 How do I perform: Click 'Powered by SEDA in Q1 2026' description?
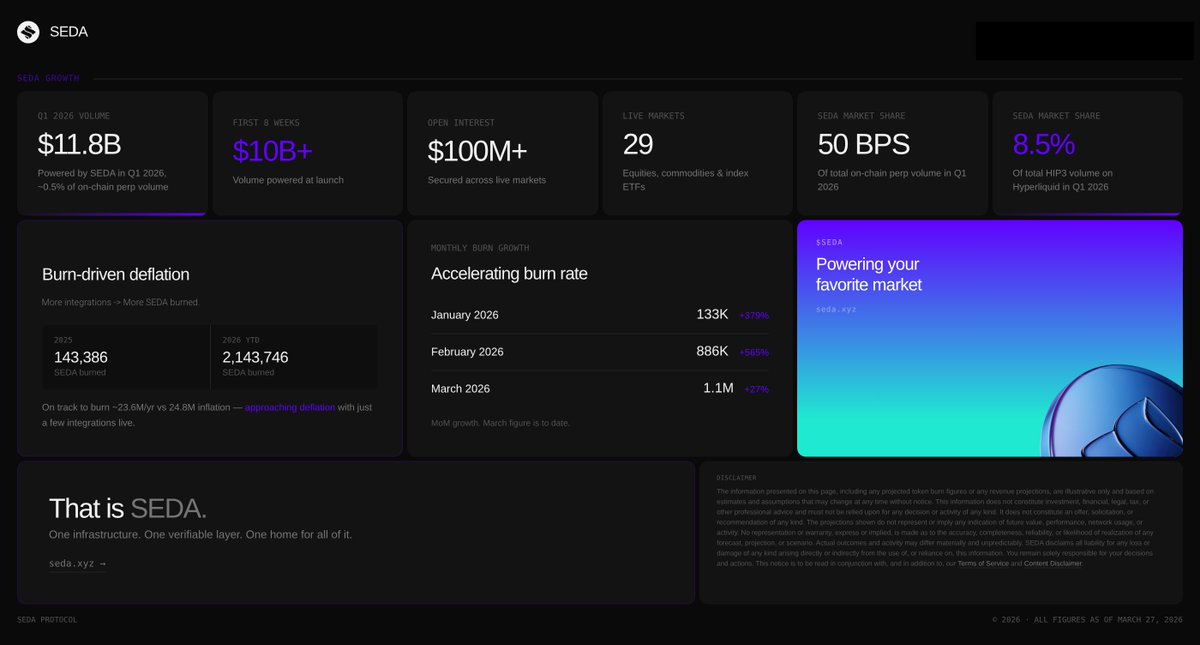[103, 180]
